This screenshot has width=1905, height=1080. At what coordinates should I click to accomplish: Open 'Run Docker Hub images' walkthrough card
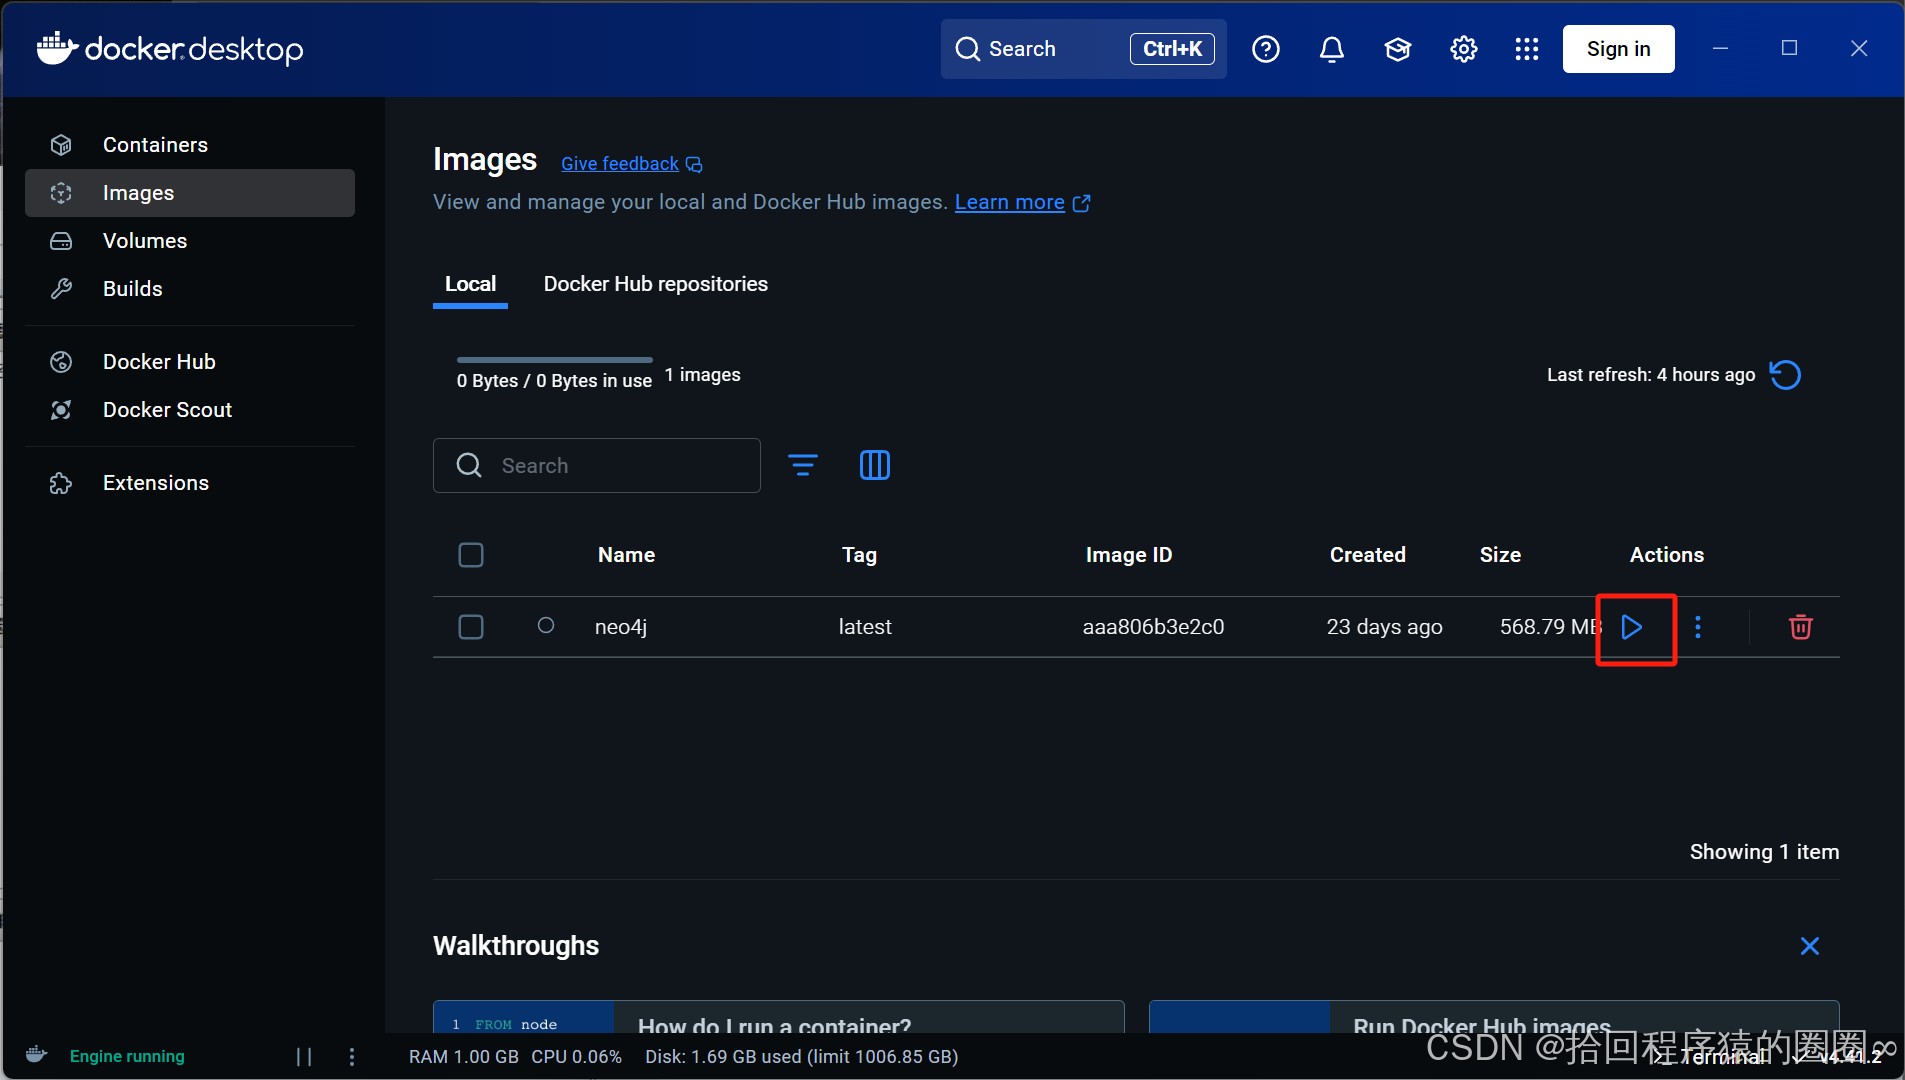coord(1494,1017)
